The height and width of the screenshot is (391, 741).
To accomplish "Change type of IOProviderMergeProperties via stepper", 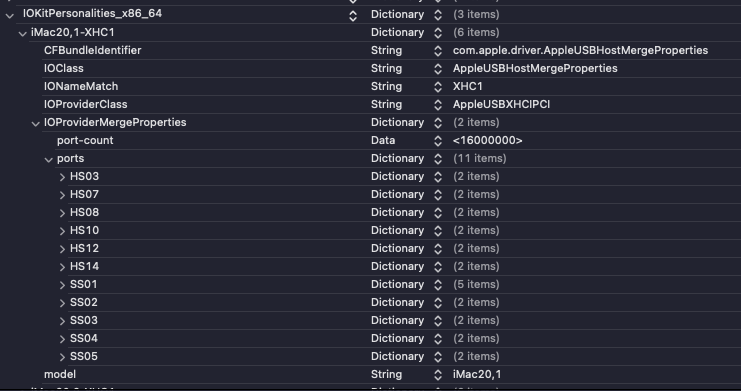I will [x=438, y=123].
